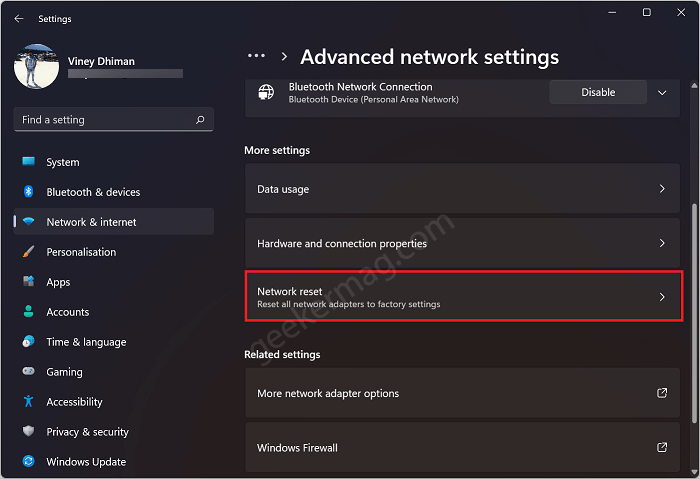Click the Hardware and connection properties chevron

click(662, 243)
